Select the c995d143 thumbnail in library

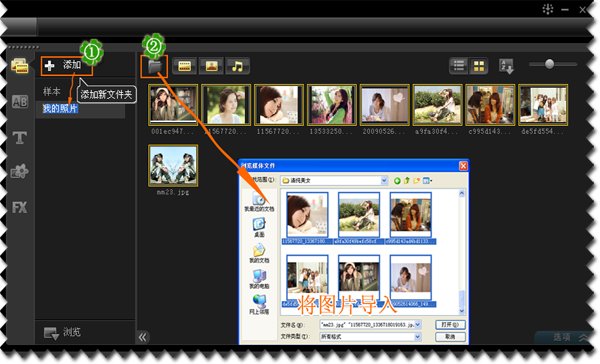click(490, 105)
